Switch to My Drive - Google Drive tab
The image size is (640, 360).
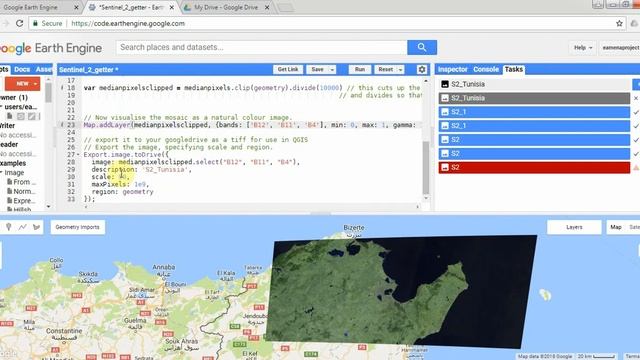tap(226, 7)
